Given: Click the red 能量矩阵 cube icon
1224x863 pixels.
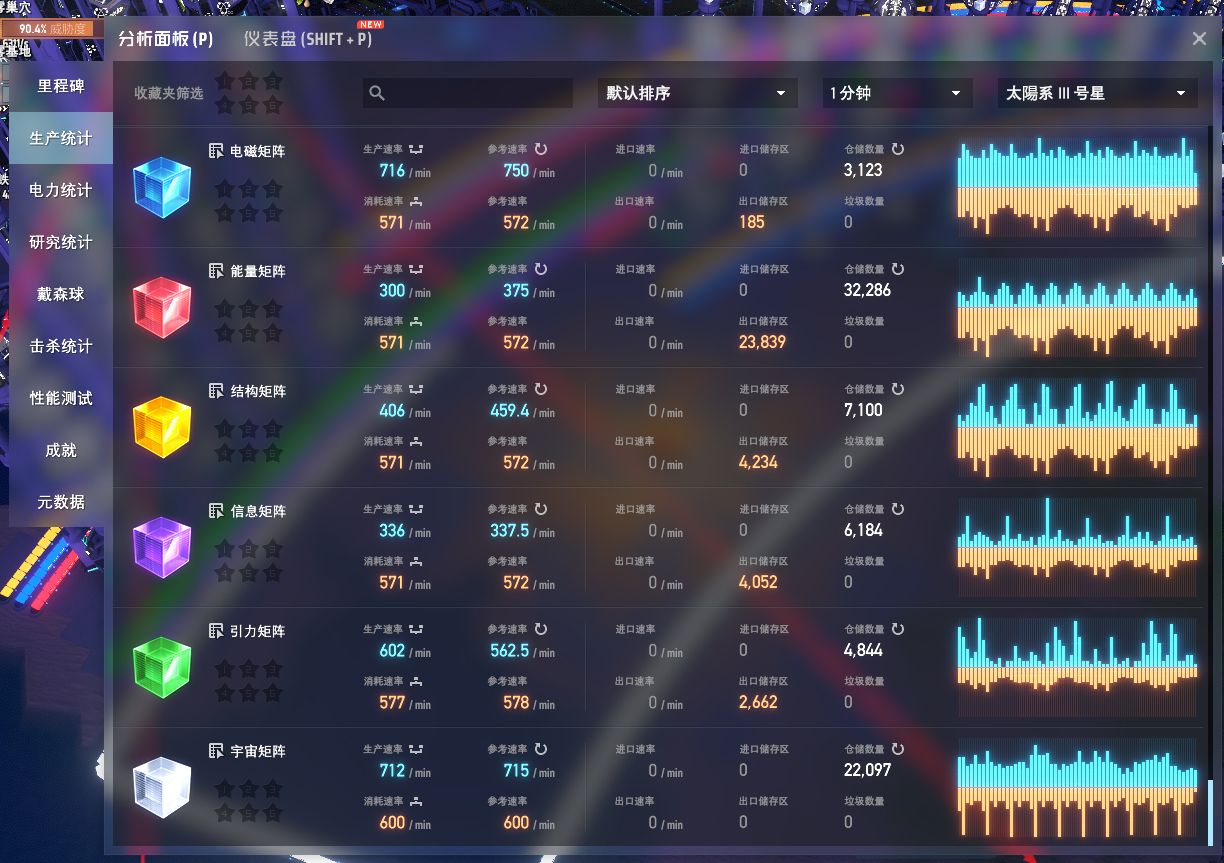Looking at the screenshot, I should click(x=162, y=307).
